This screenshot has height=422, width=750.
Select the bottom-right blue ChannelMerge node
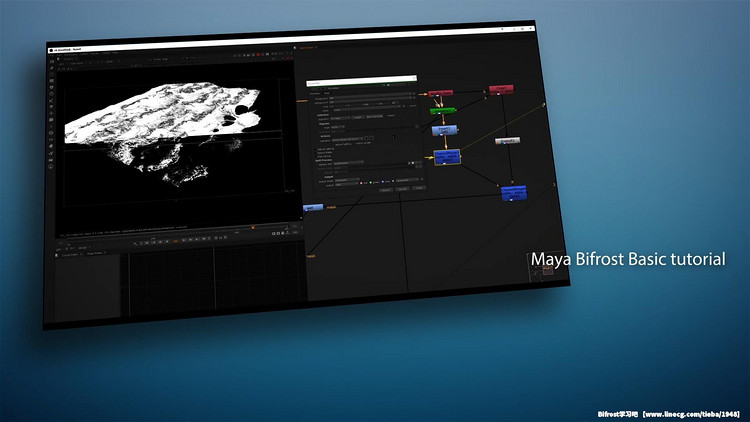[514, 193]
